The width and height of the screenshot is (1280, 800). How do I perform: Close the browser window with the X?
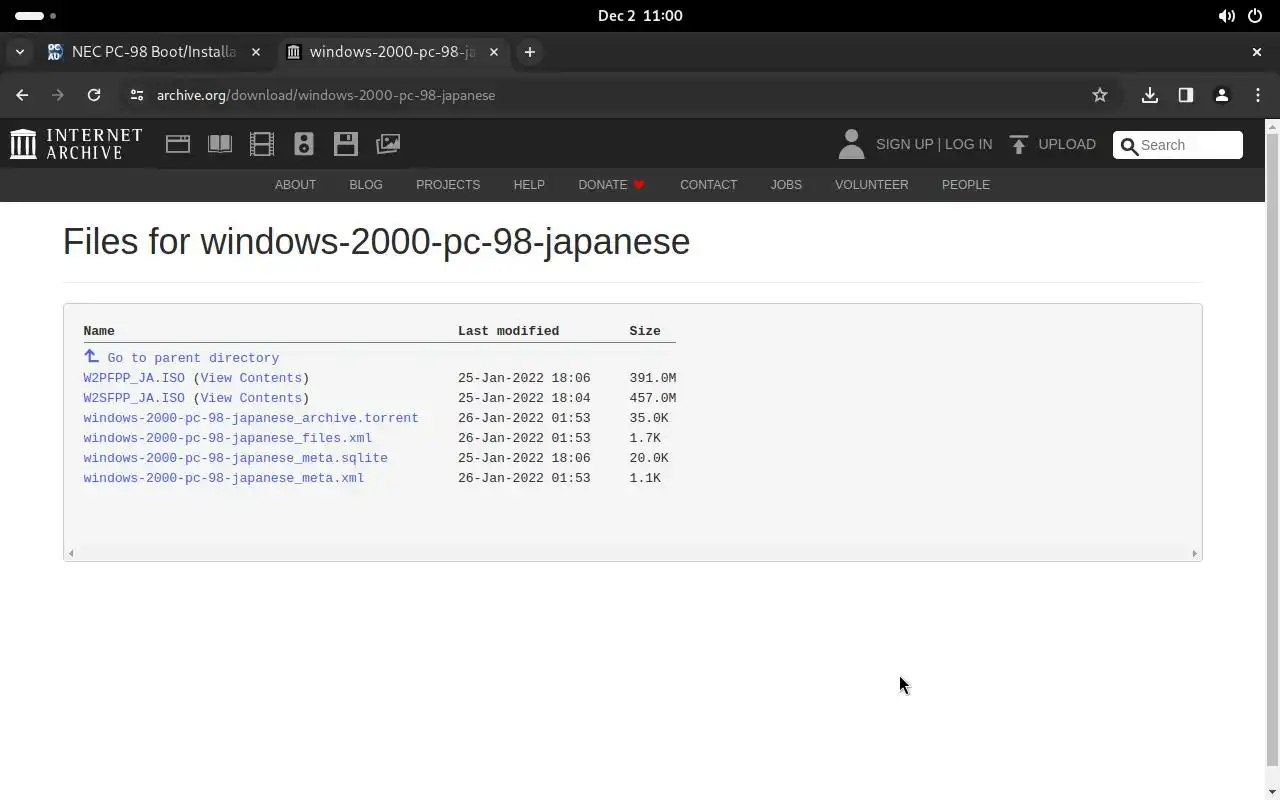point(1257,52)
